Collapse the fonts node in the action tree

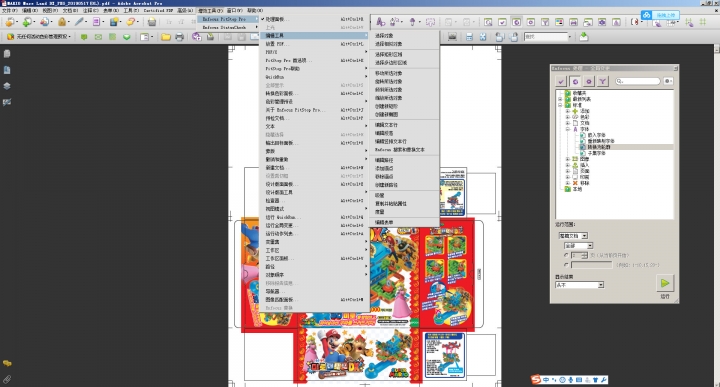coord(568,129)
